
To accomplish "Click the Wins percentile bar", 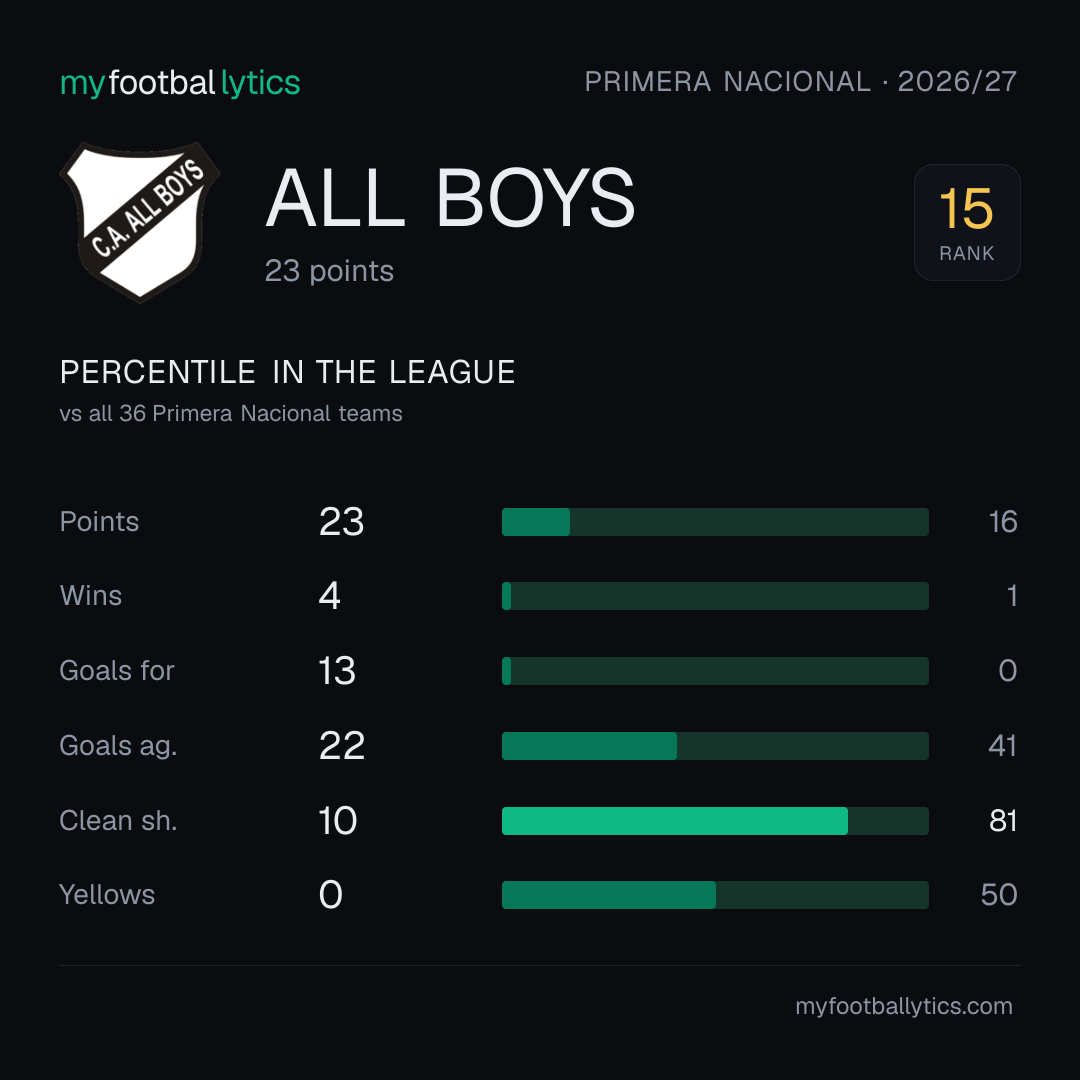I will point(715,596).
